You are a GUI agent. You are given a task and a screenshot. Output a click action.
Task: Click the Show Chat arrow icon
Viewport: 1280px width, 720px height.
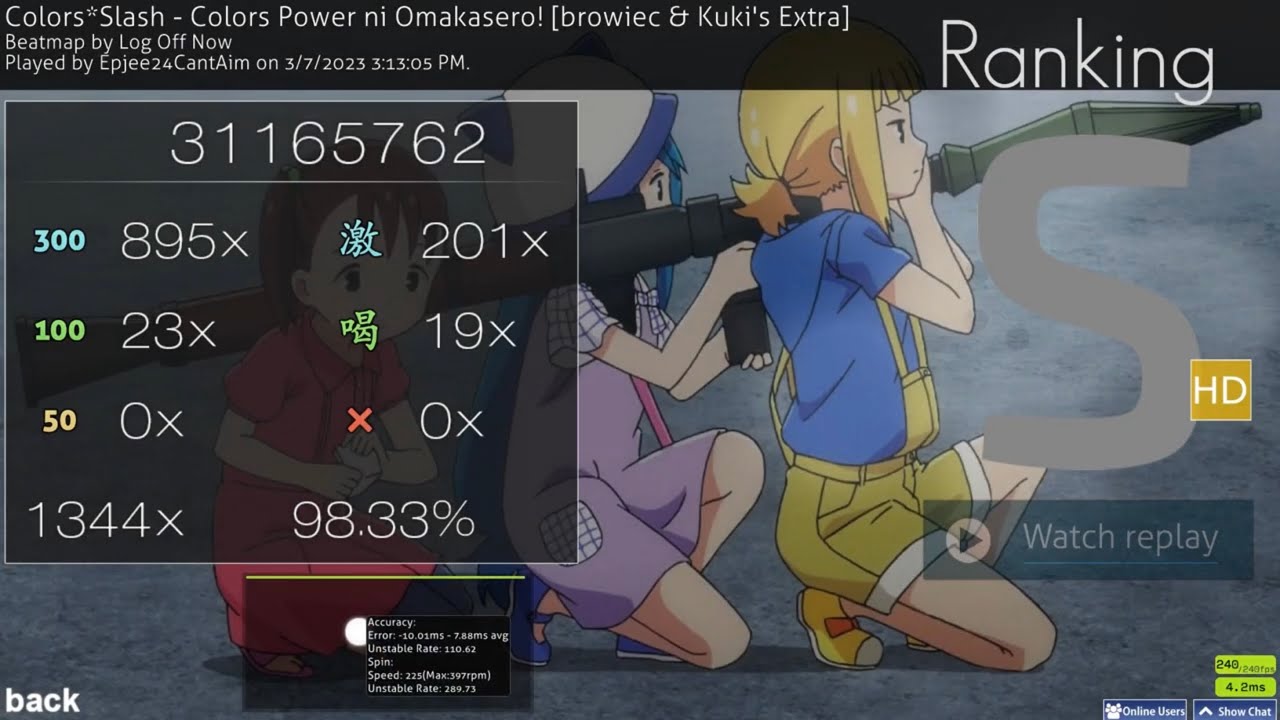[1205, 711]
